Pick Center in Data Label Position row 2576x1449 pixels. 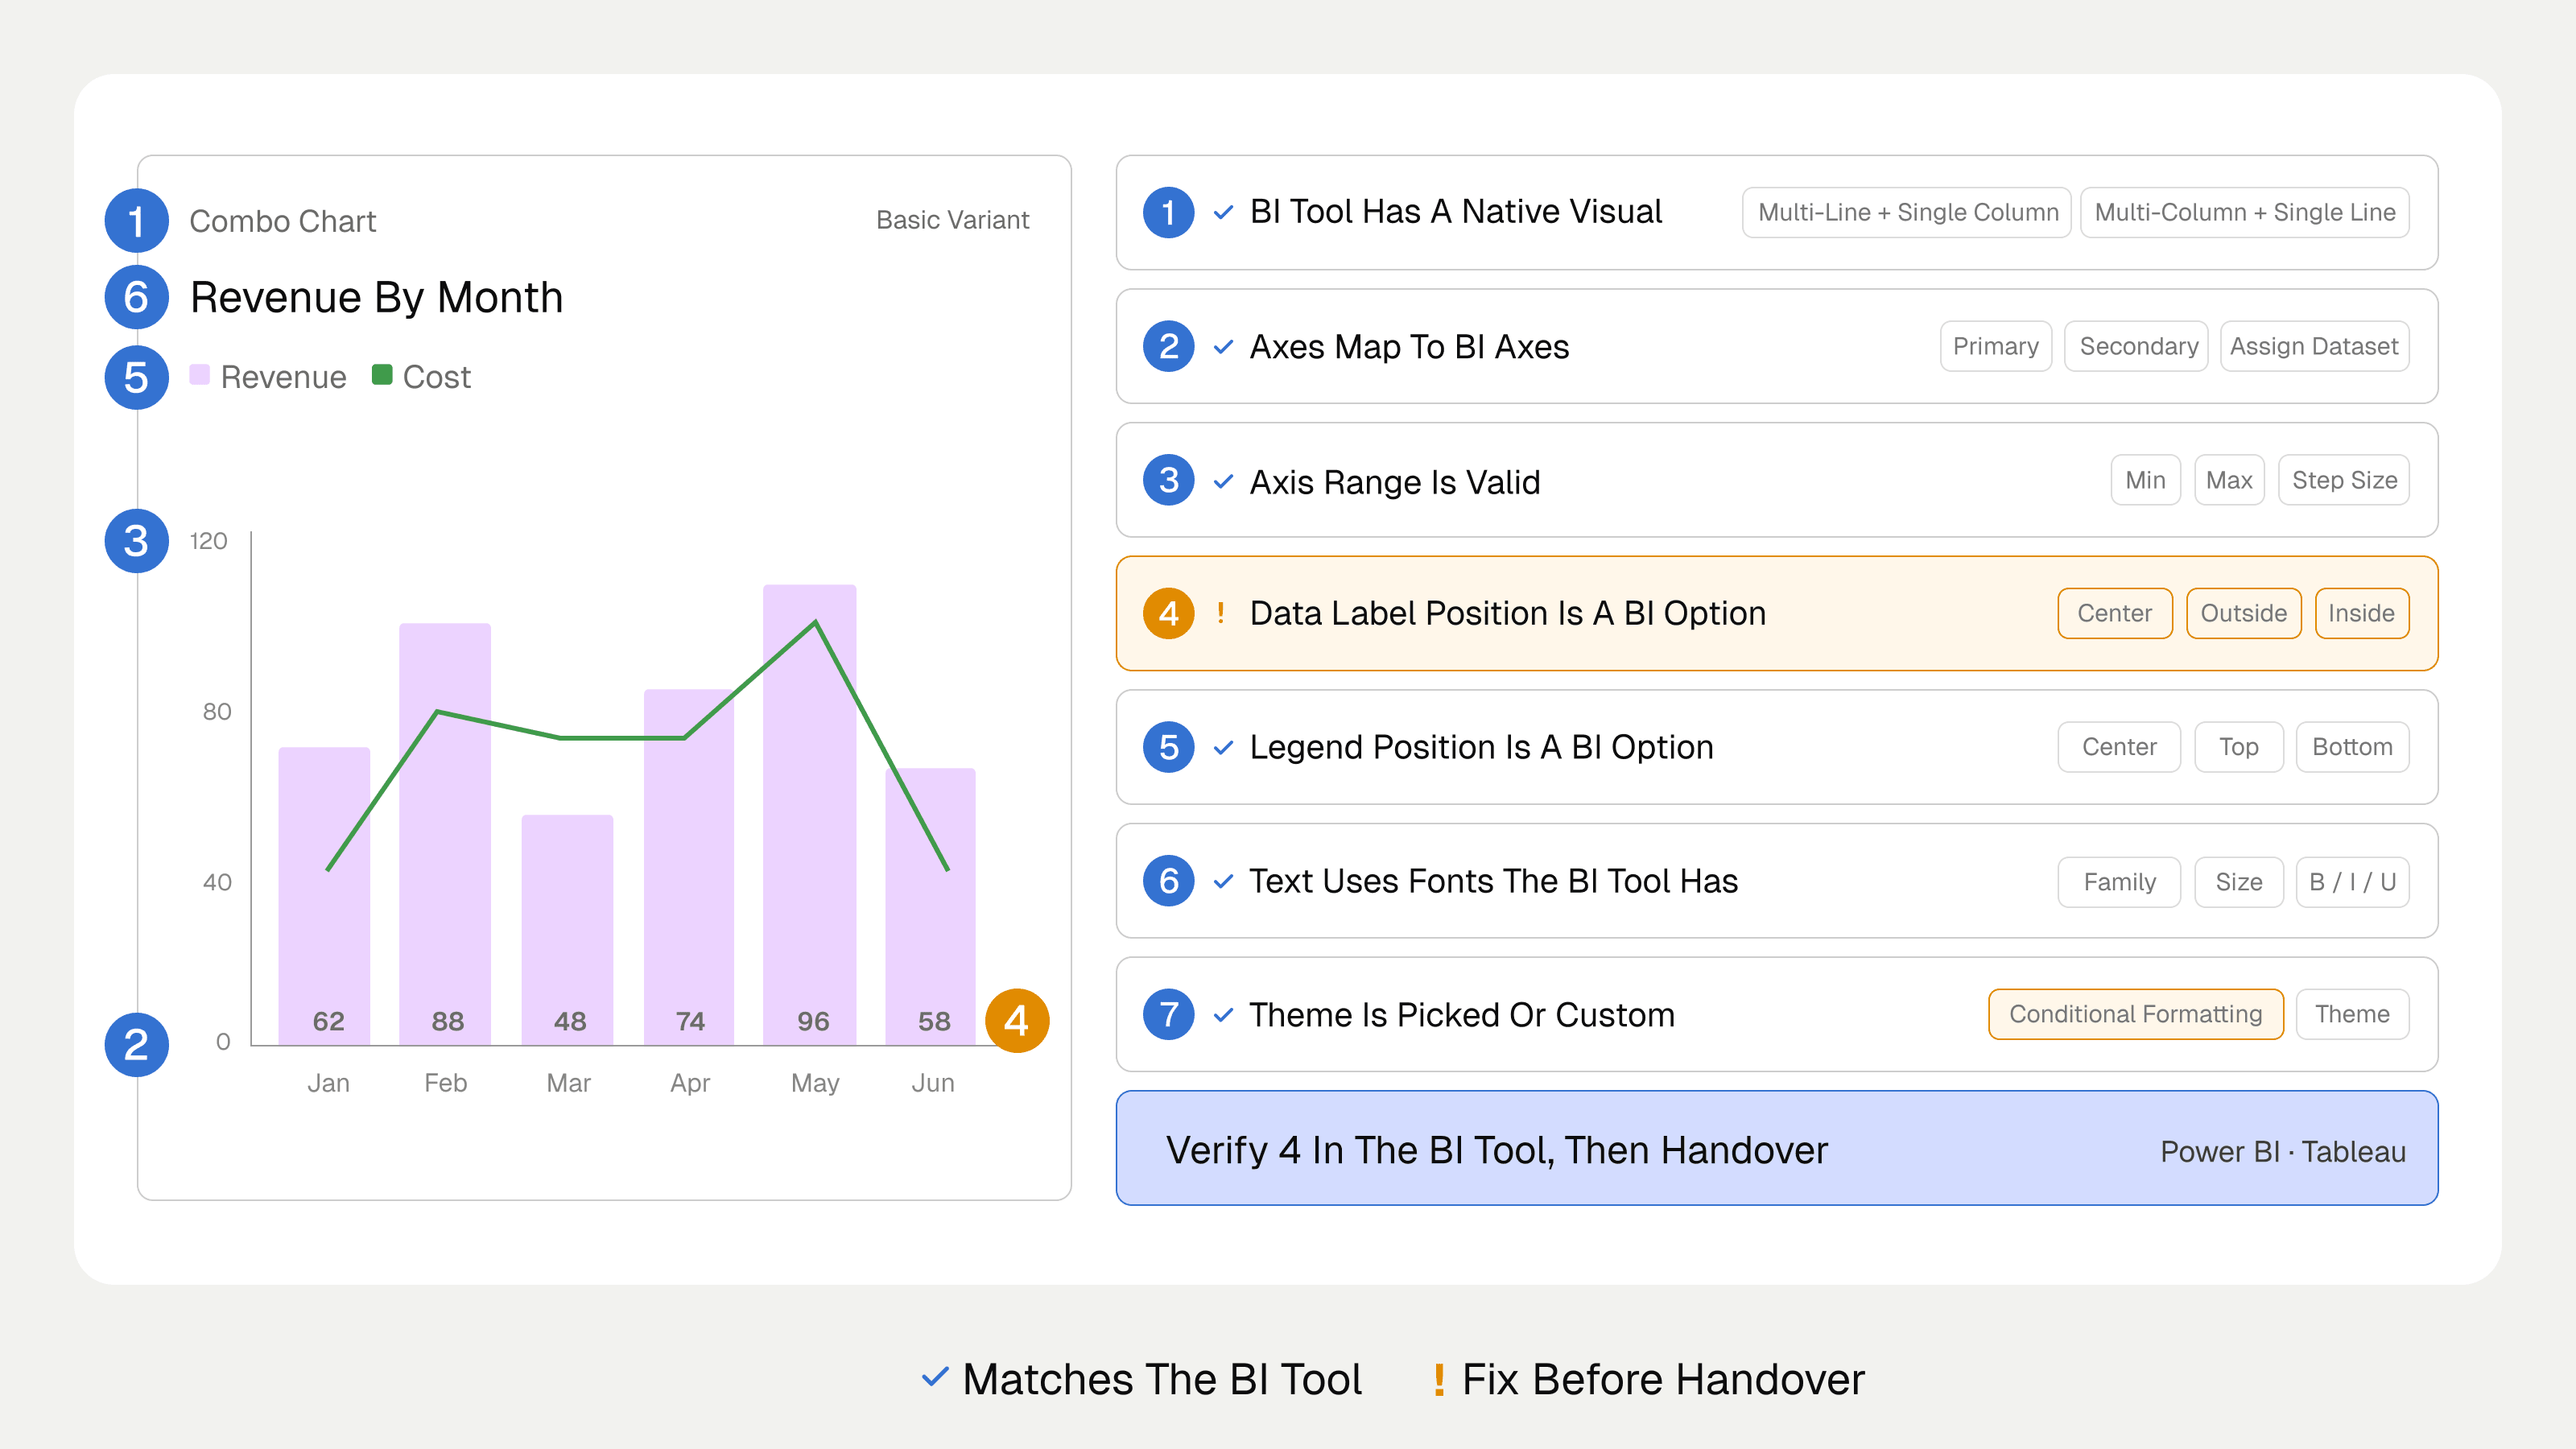(2115, 613)
